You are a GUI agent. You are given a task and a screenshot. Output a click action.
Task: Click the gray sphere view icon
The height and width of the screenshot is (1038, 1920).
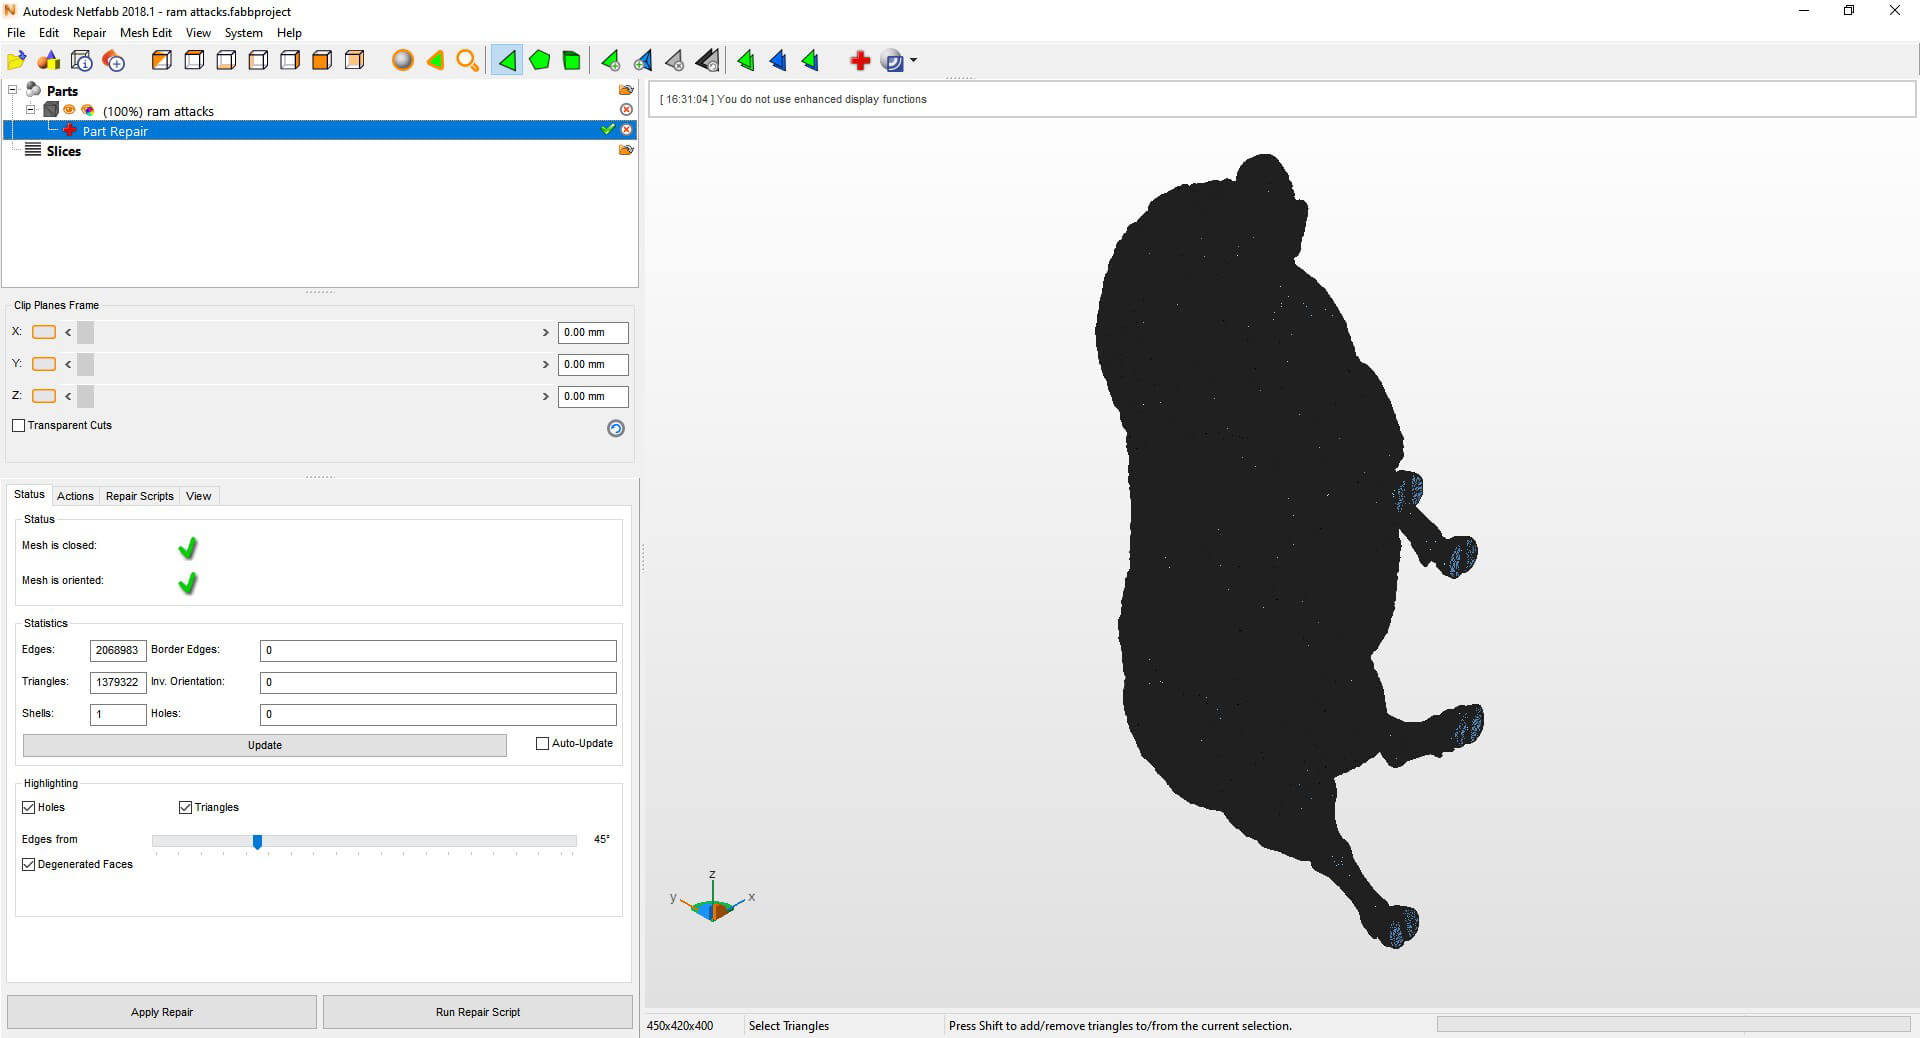tap(402, 61)
